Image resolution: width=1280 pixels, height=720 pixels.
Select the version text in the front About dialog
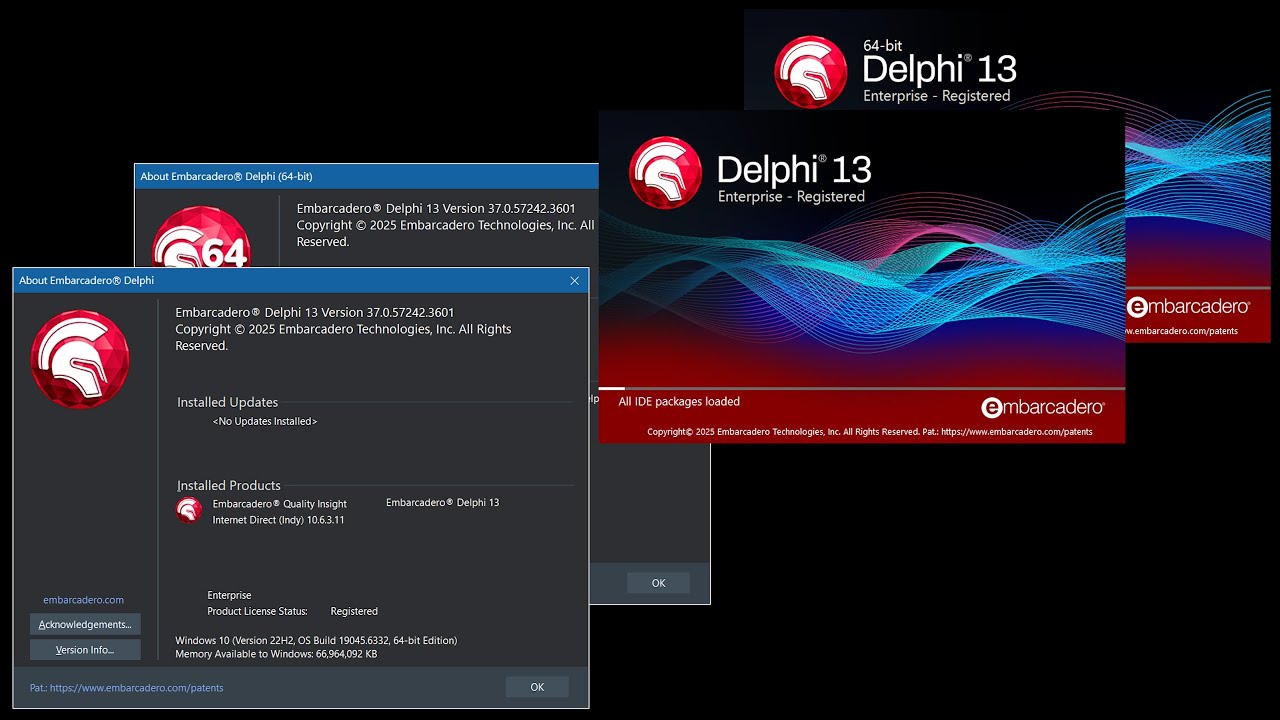315,312
